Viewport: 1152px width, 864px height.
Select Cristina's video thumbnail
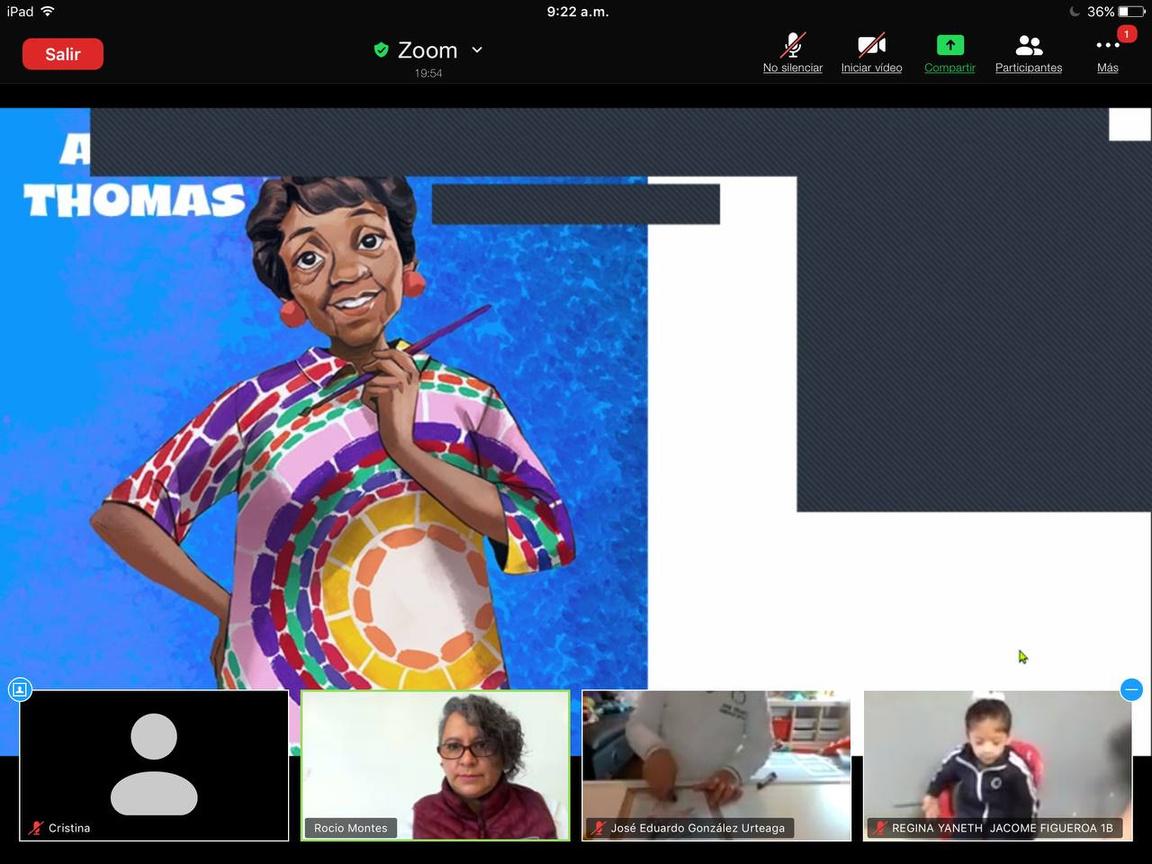coord(154,766)
